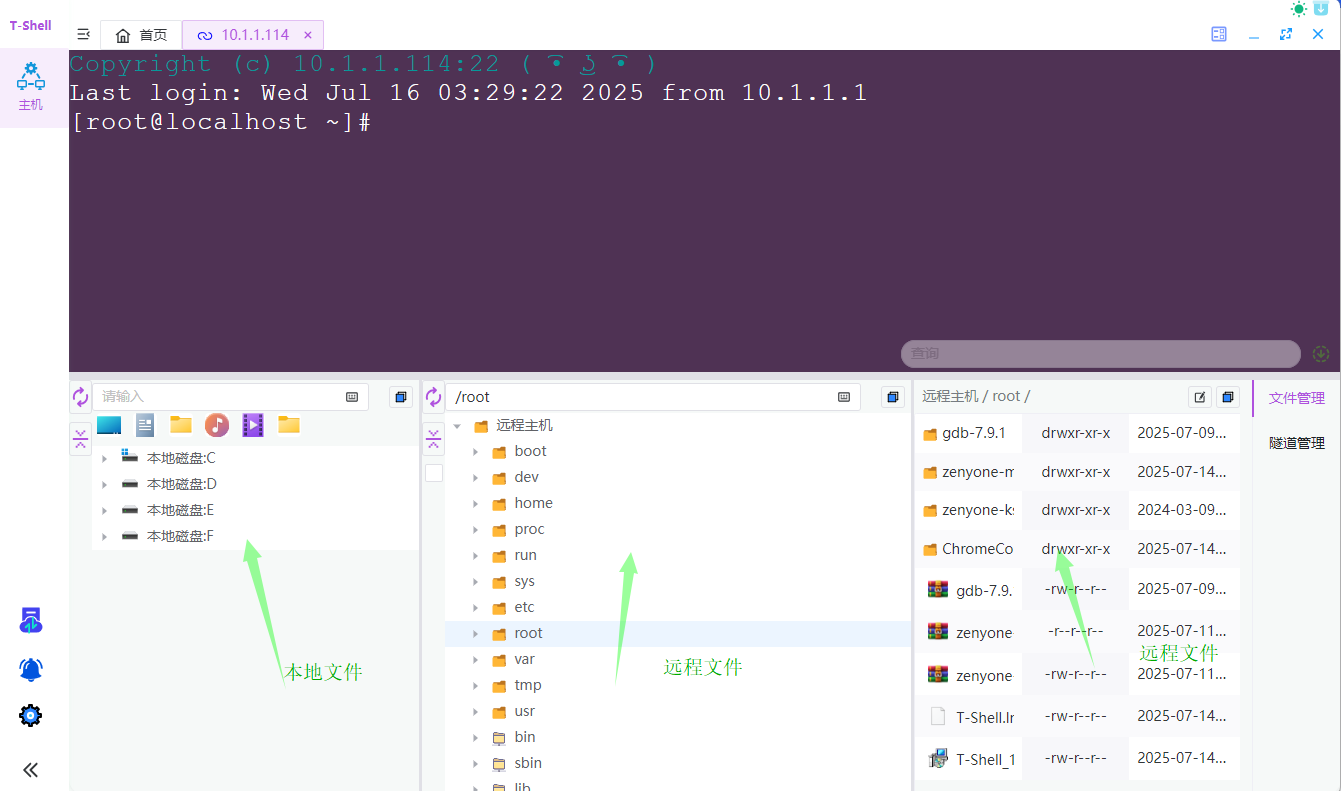Collapse the left sidebar with double chevron
Screen dimensions: 1341x791
[x=31, y=769]
